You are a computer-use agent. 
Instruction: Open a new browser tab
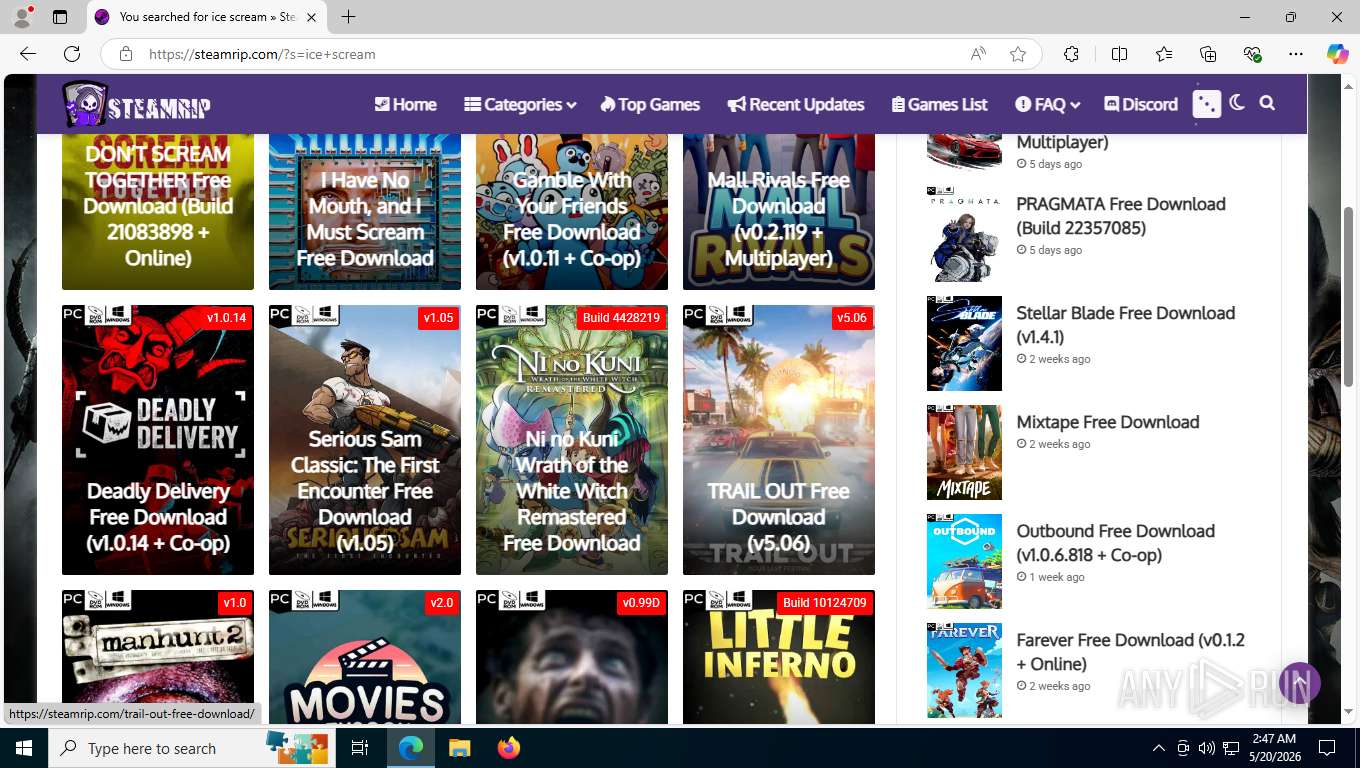[x=348, y=17]
